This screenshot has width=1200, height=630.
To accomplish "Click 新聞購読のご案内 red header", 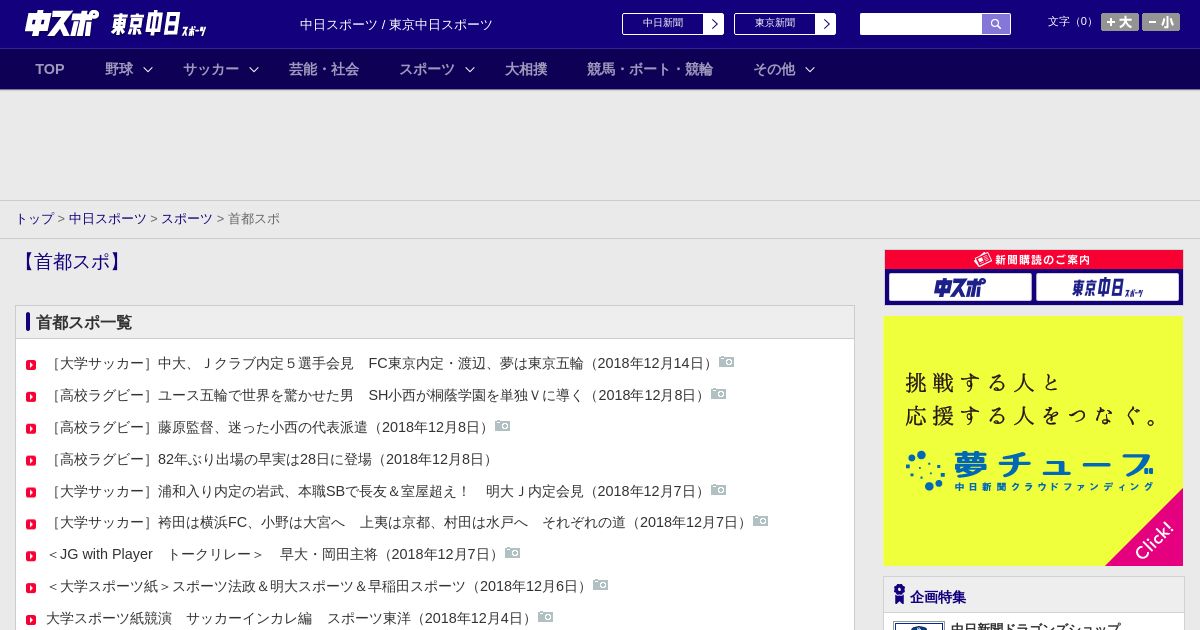I will point(1034,260).
